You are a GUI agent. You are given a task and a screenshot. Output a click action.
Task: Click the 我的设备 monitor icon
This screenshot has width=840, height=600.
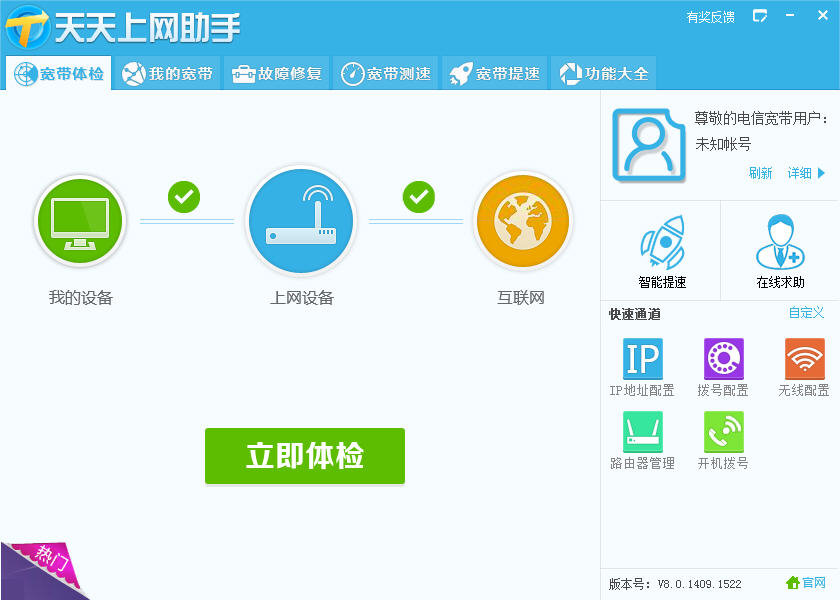coord(80,221)
